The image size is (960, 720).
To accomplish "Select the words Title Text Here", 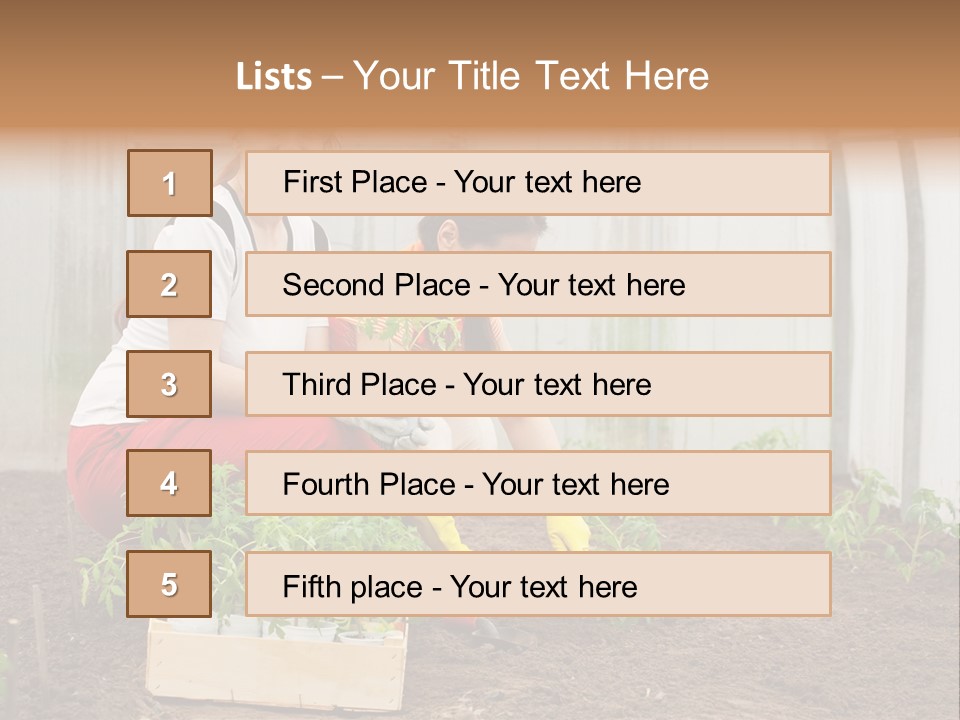I will coord(579,76).
